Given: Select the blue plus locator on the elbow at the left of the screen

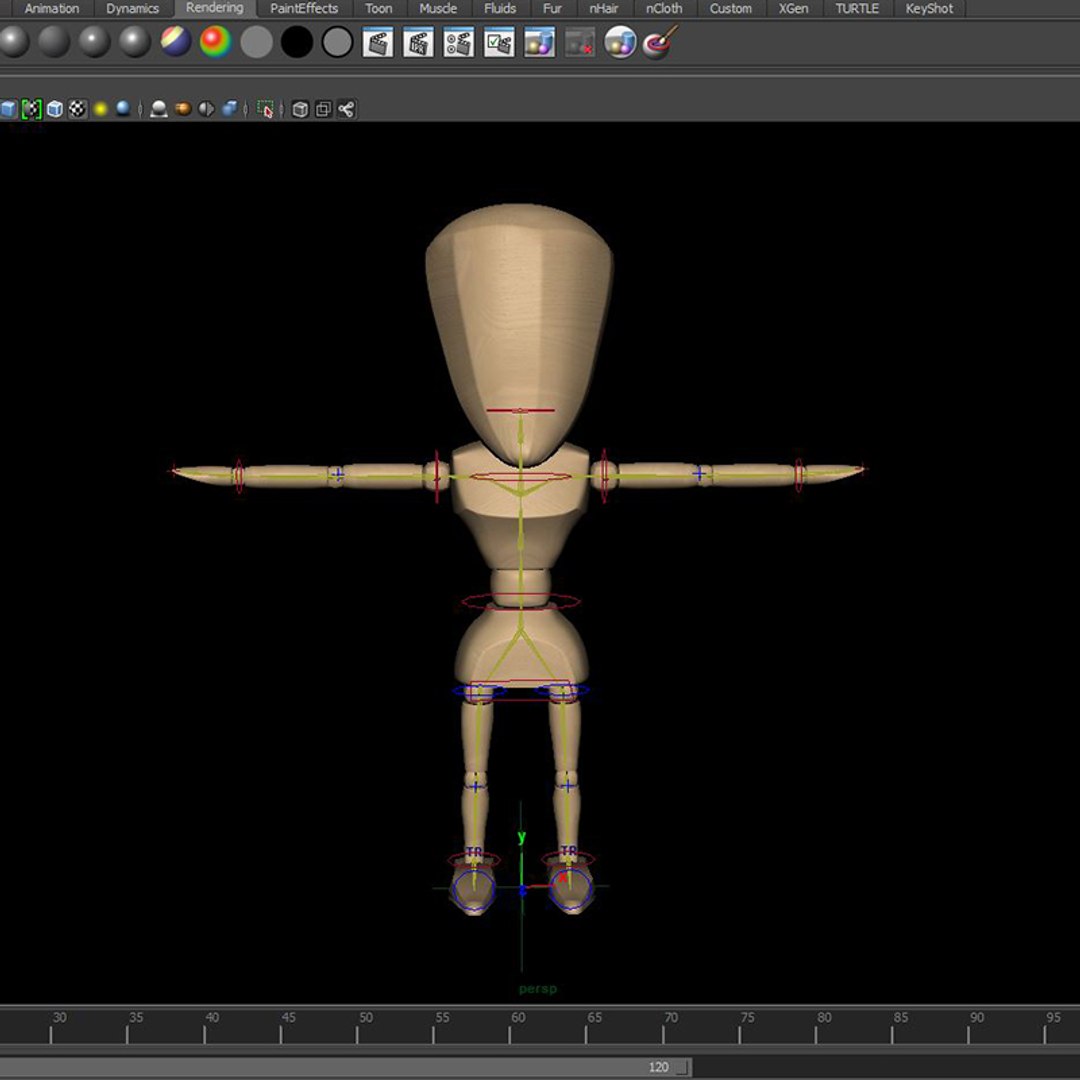Looking at the screenshot, I should (x=338, y=474).
